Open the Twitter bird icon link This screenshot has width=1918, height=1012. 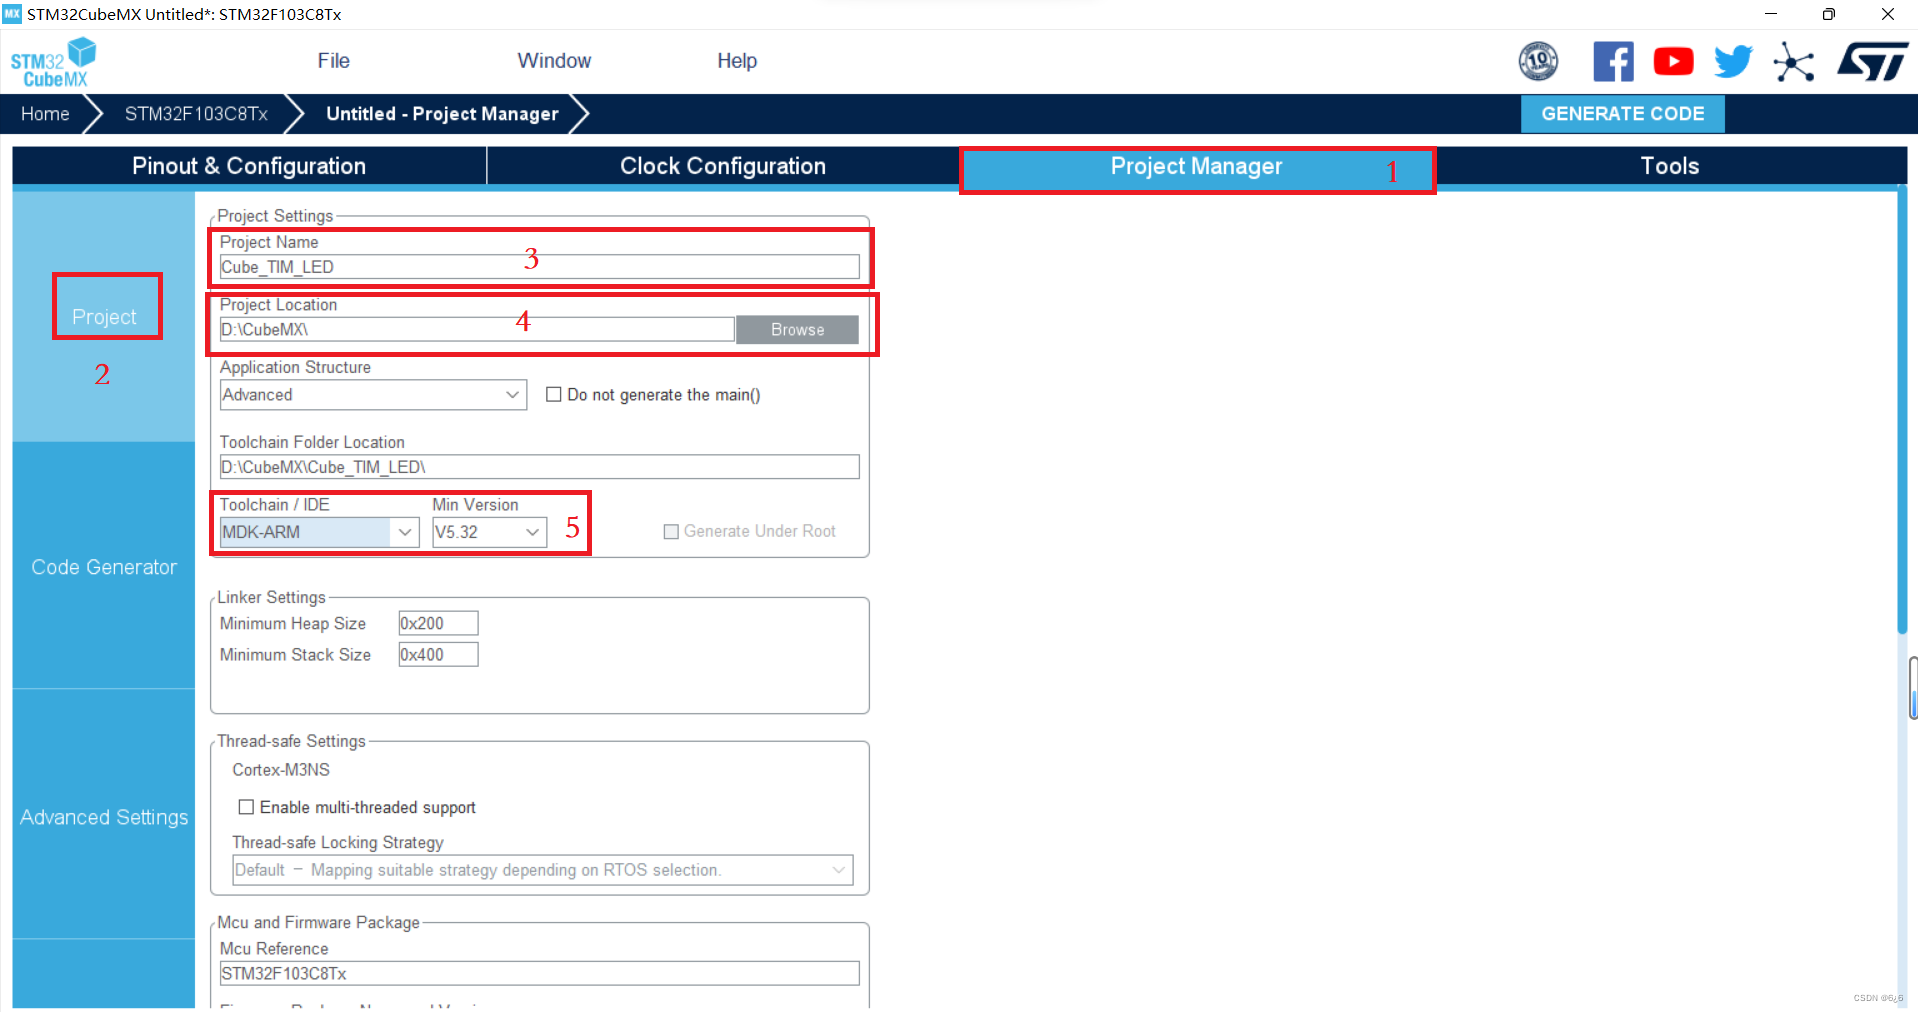pyautogui.click(x=1733, y=61)
